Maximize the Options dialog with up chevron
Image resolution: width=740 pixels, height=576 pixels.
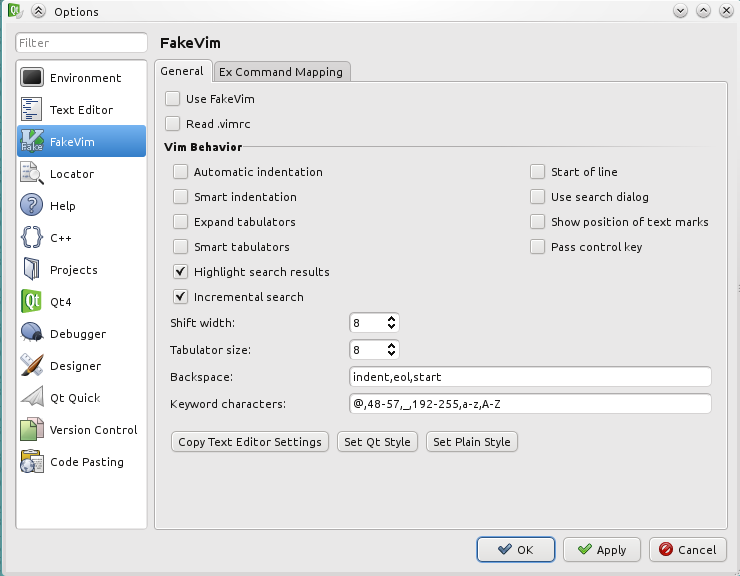703,11
